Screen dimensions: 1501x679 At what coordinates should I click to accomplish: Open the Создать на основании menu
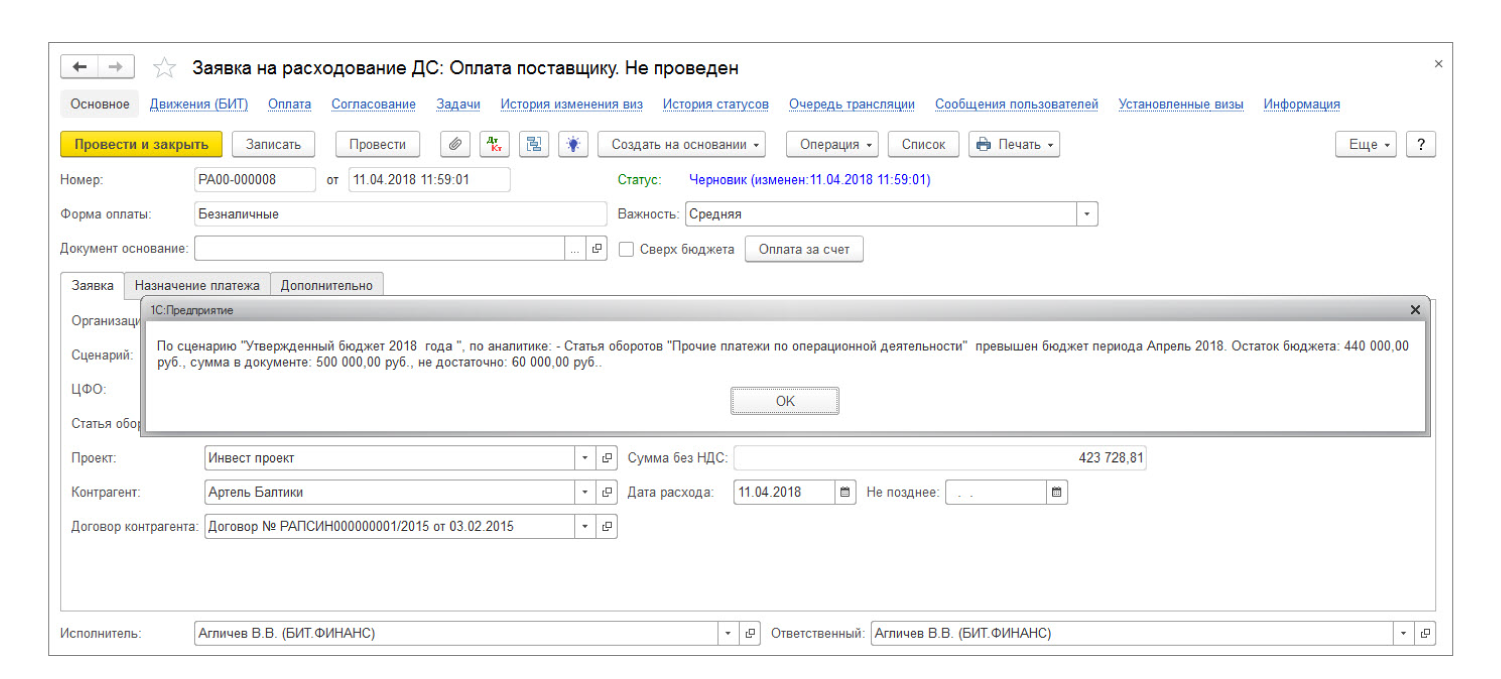pyautogui.click(x=685, y=144)
